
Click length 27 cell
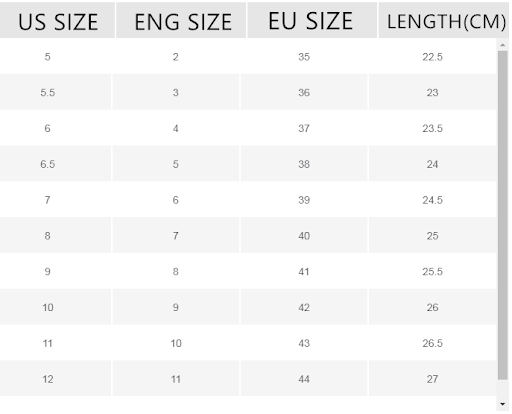click(x=432, y=379)
